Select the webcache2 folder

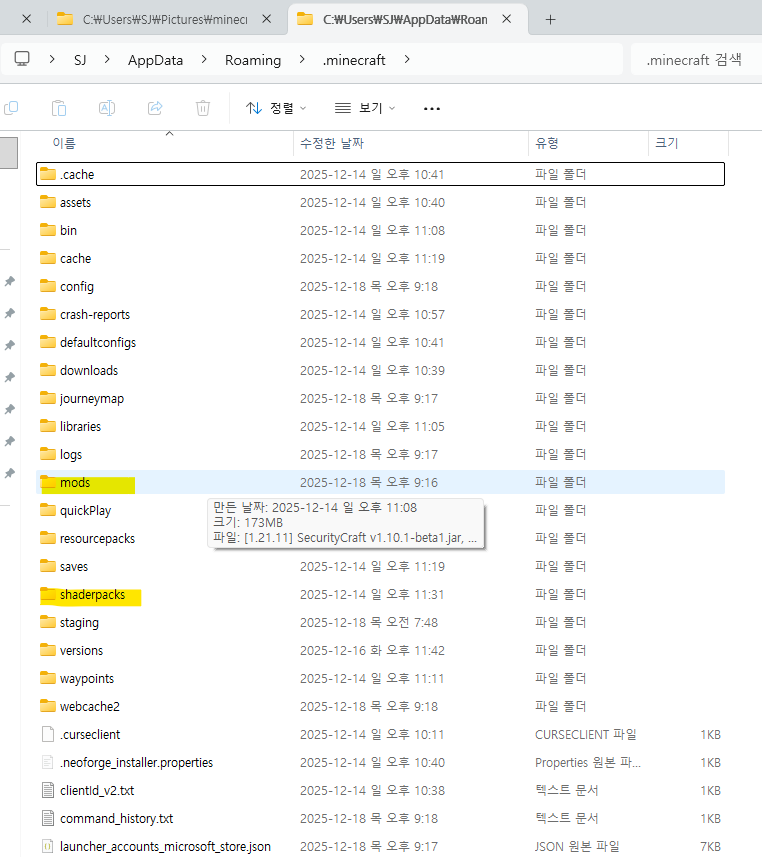point(380,706)
